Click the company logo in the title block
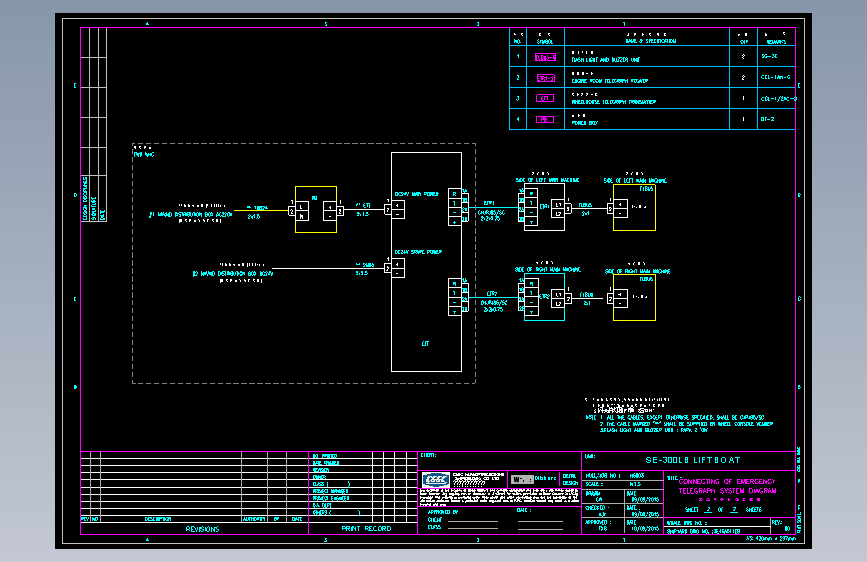Viewport: 867px width, 562px height. [436, 480]
